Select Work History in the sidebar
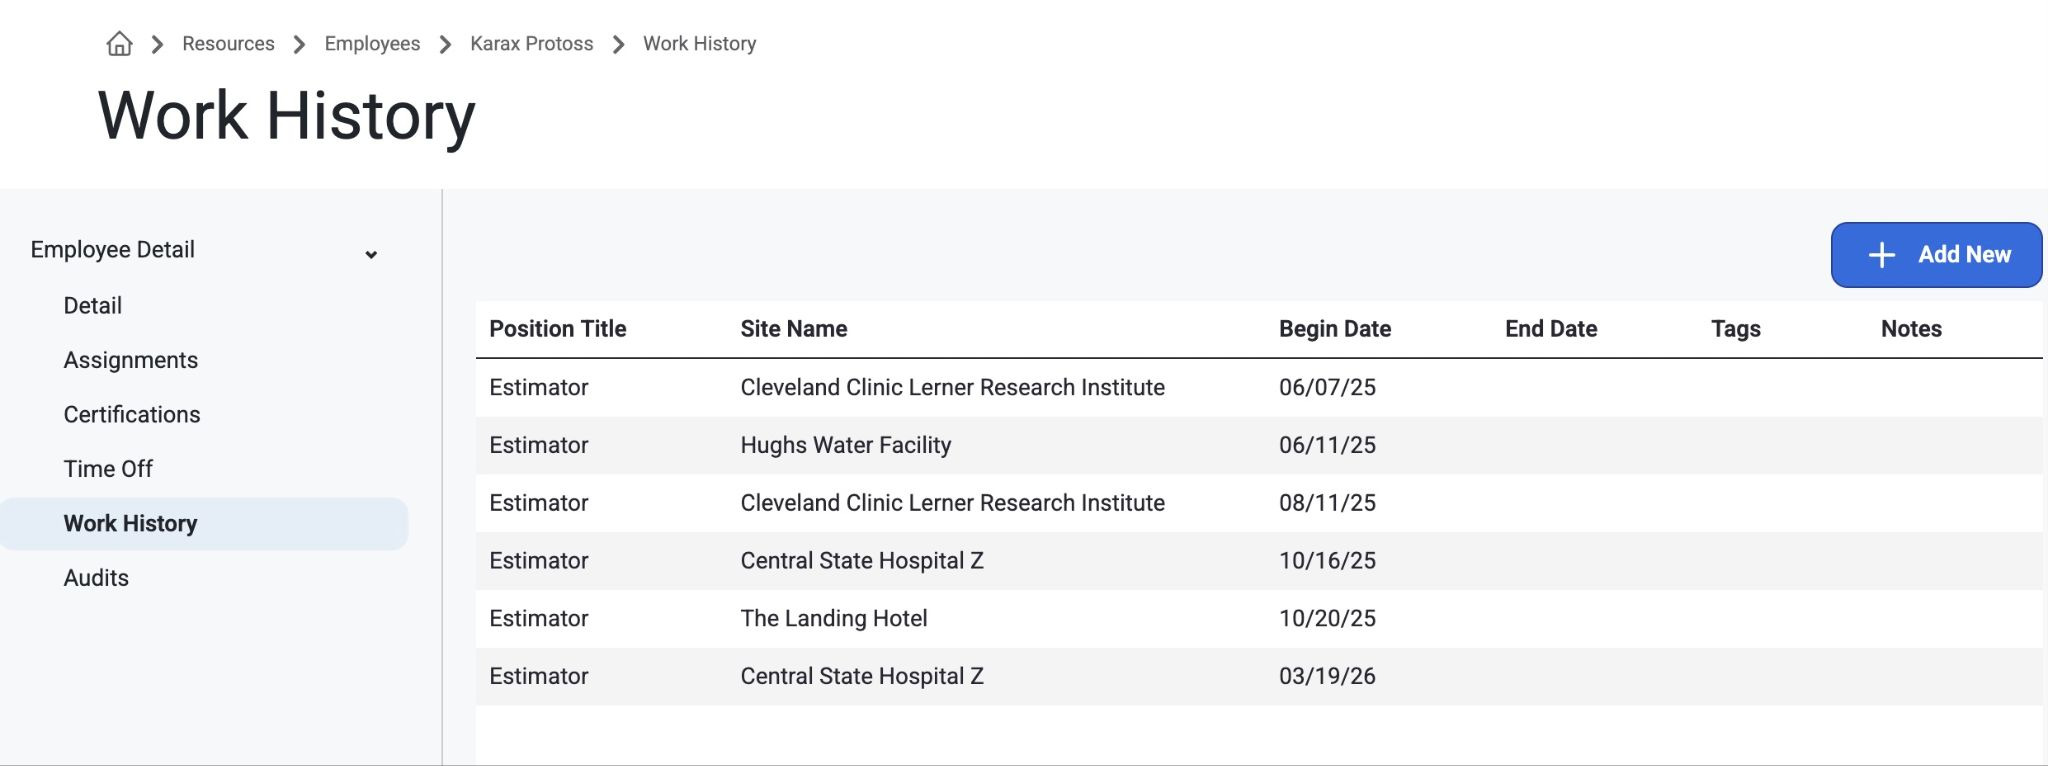This screenshot has width=2048, height=766. pos(204,524)
